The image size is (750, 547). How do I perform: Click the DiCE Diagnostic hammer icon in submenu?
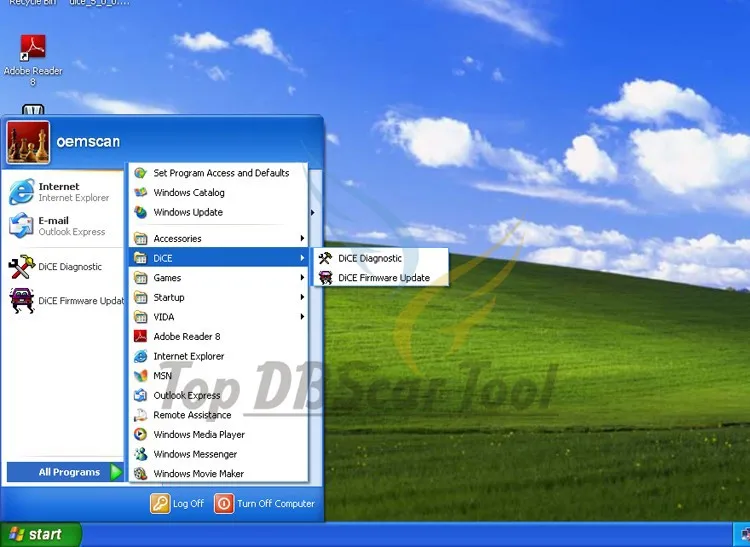click(x=325, y=258)
